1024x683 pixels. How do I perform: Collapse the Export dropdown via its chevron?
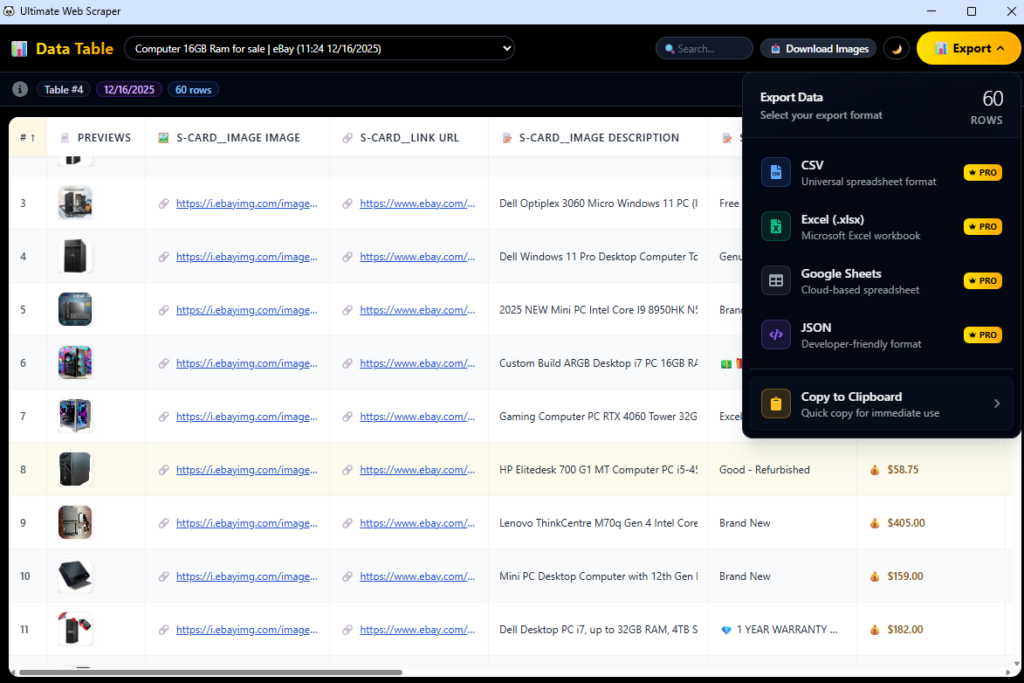(998, 47)
